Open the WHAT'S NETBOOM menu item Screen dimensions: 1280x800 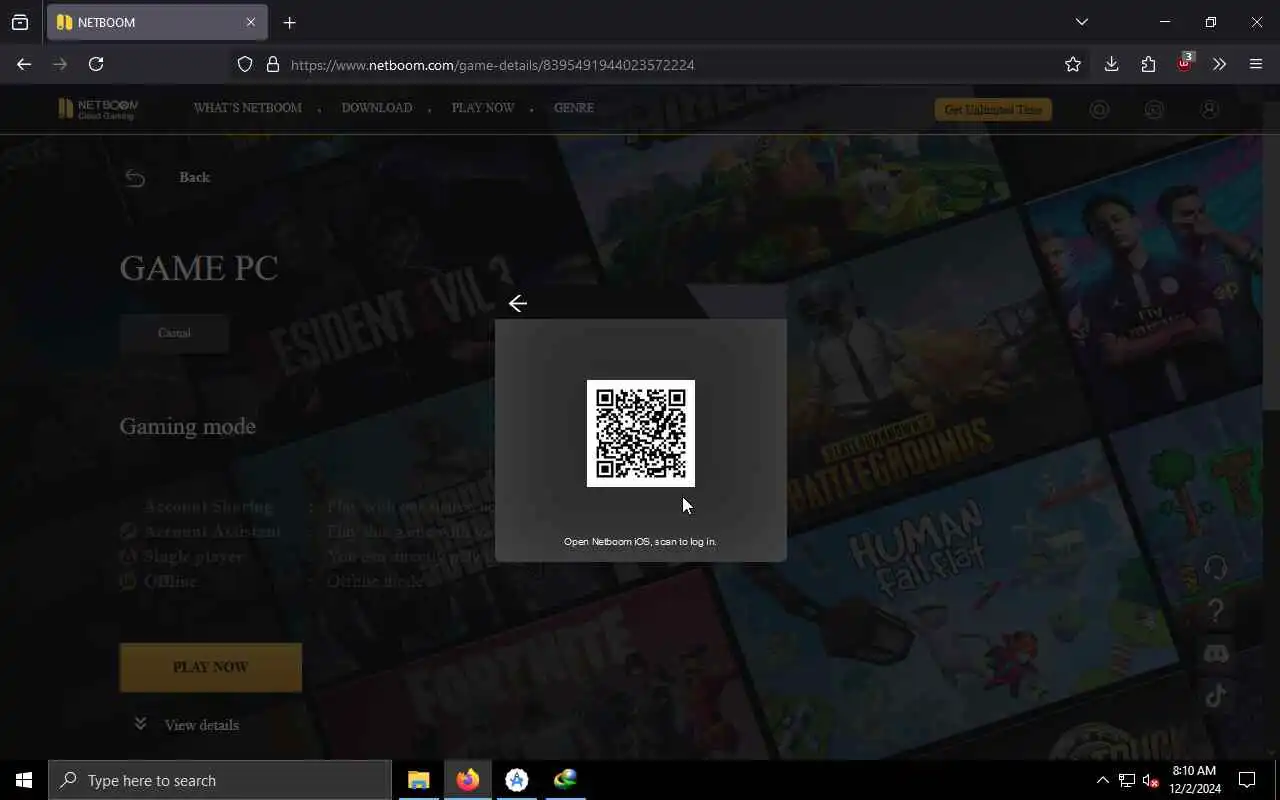(247, 108)
